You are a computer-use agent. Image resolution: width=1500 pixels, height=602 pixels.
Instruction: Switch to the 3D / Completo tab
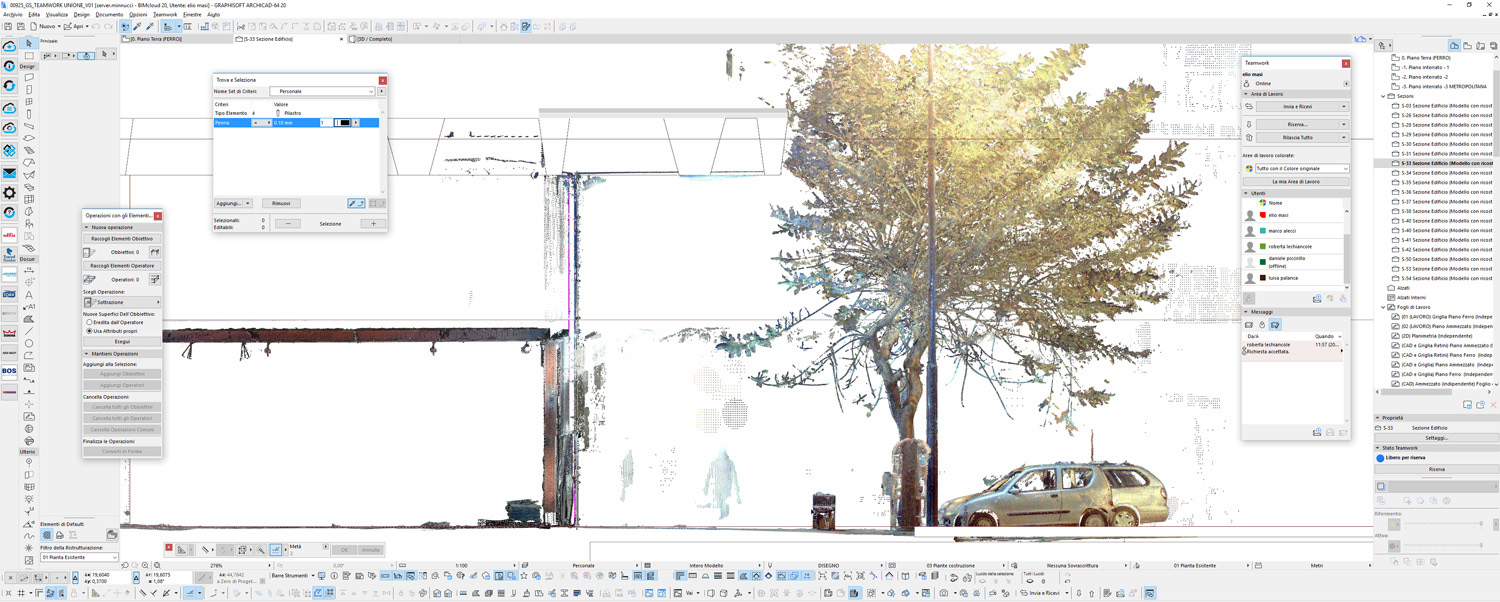[x=374, y=39]
